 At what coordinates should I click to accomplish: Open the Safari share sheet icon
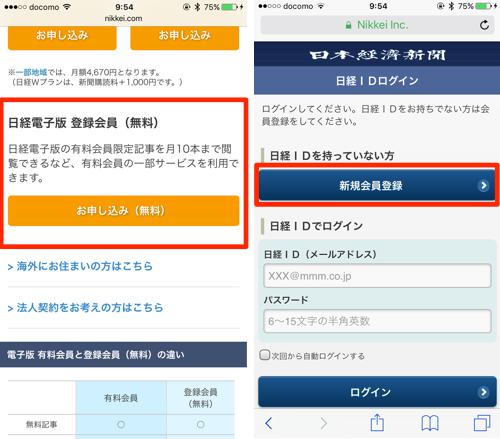(x=377, y=422)
